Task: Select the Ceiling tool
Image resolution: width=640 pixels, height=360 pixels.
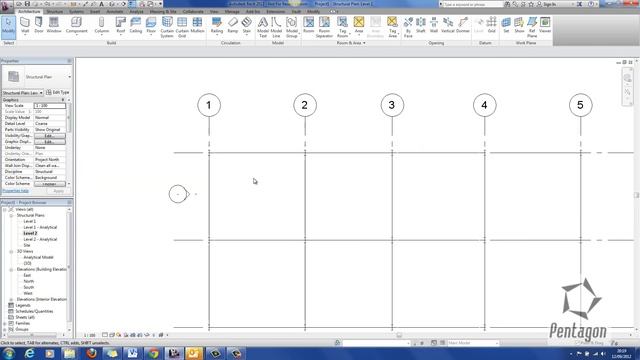Action: [x=136, y=25]
